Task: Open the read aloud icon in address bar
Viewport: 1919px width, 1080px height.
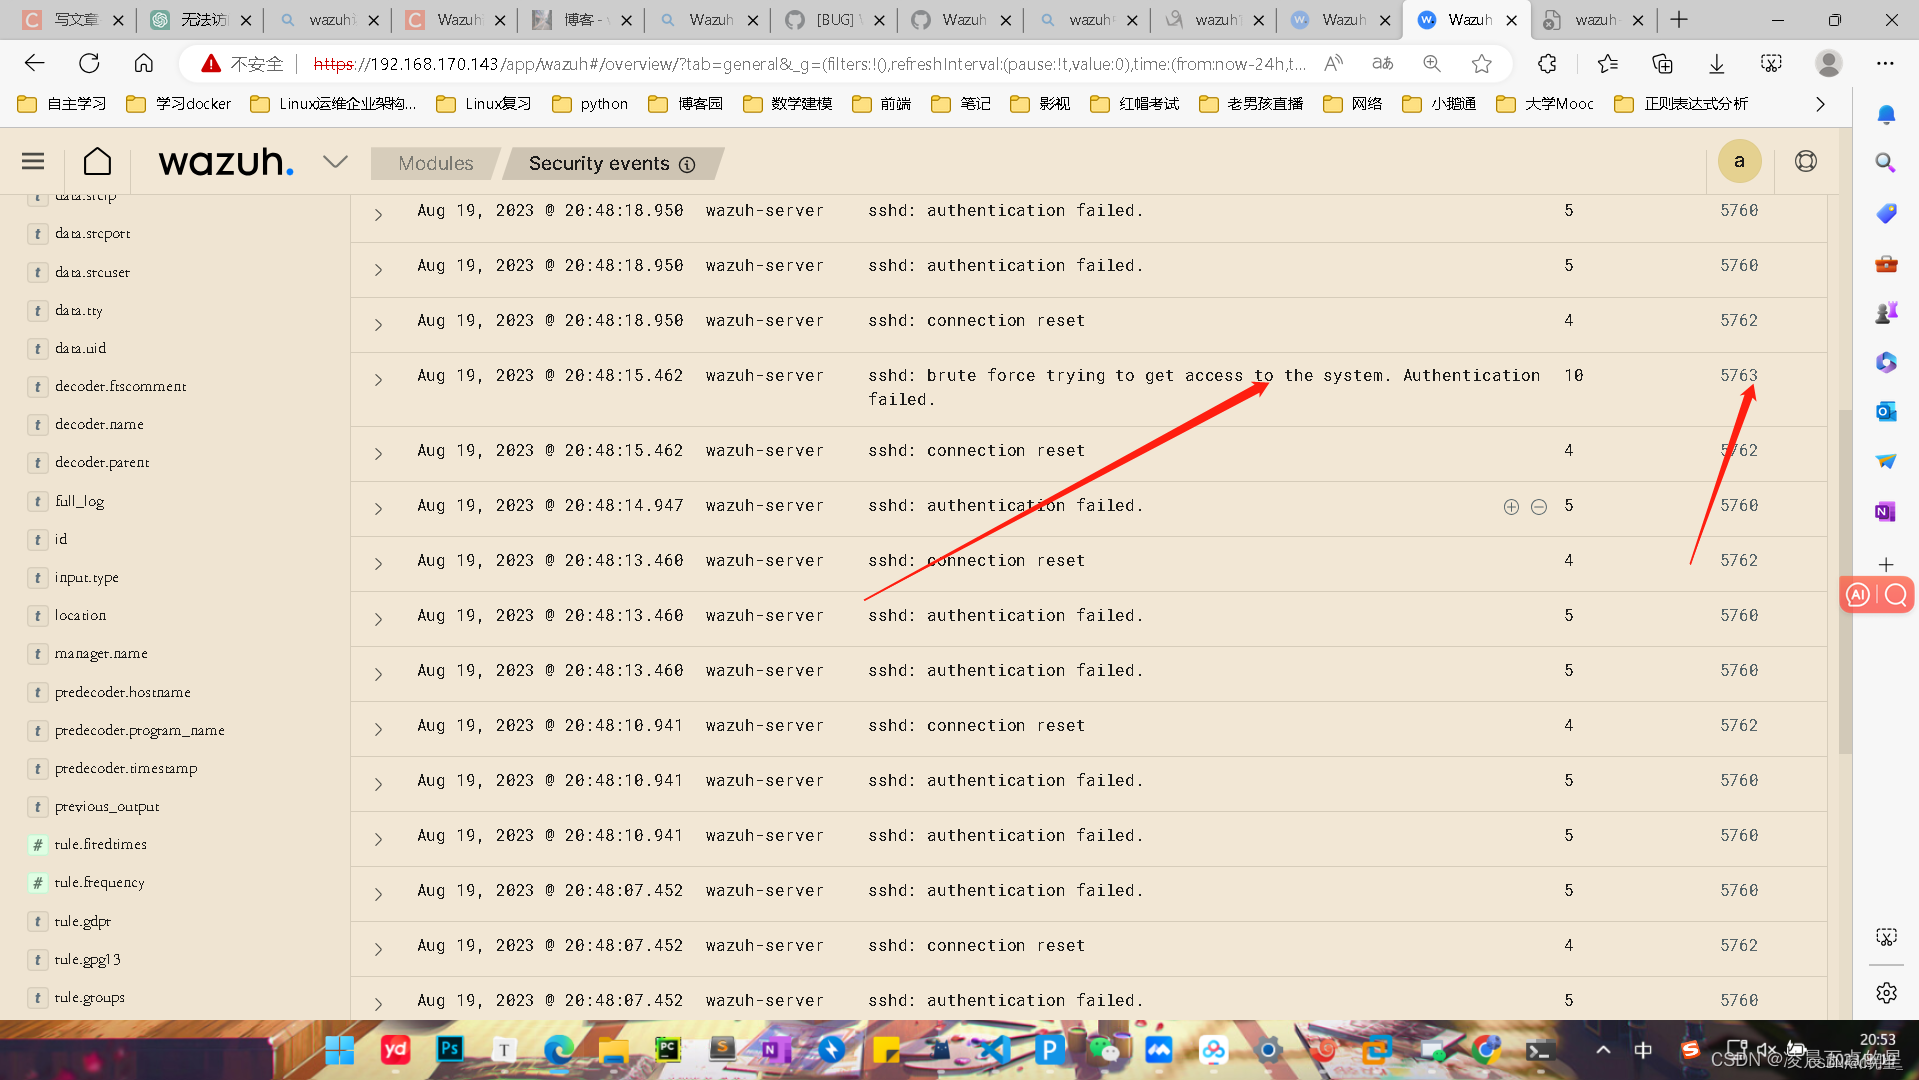Action: click(x=1333, y=63)
